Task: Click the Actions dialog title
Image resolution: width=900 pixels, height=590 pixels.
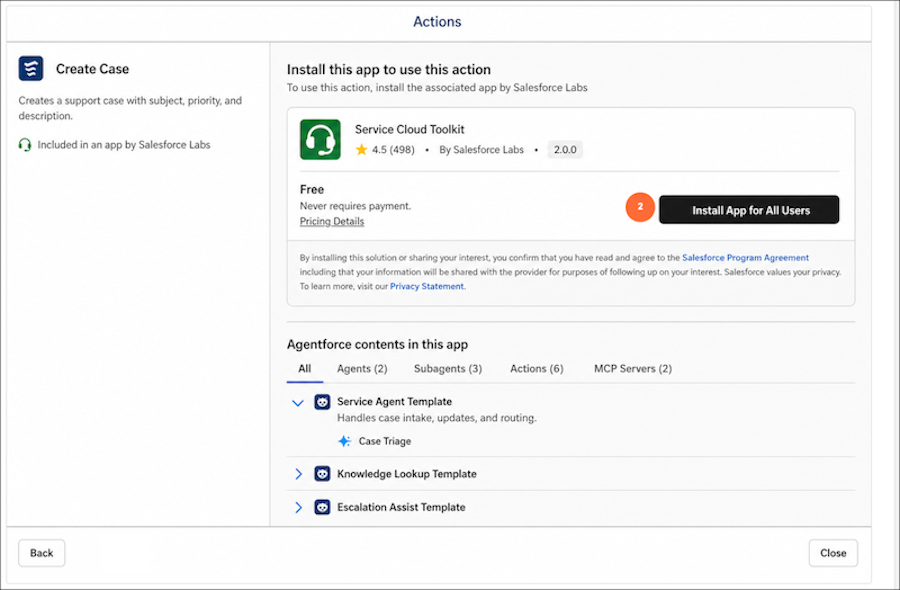Action: tap(437, 22)
